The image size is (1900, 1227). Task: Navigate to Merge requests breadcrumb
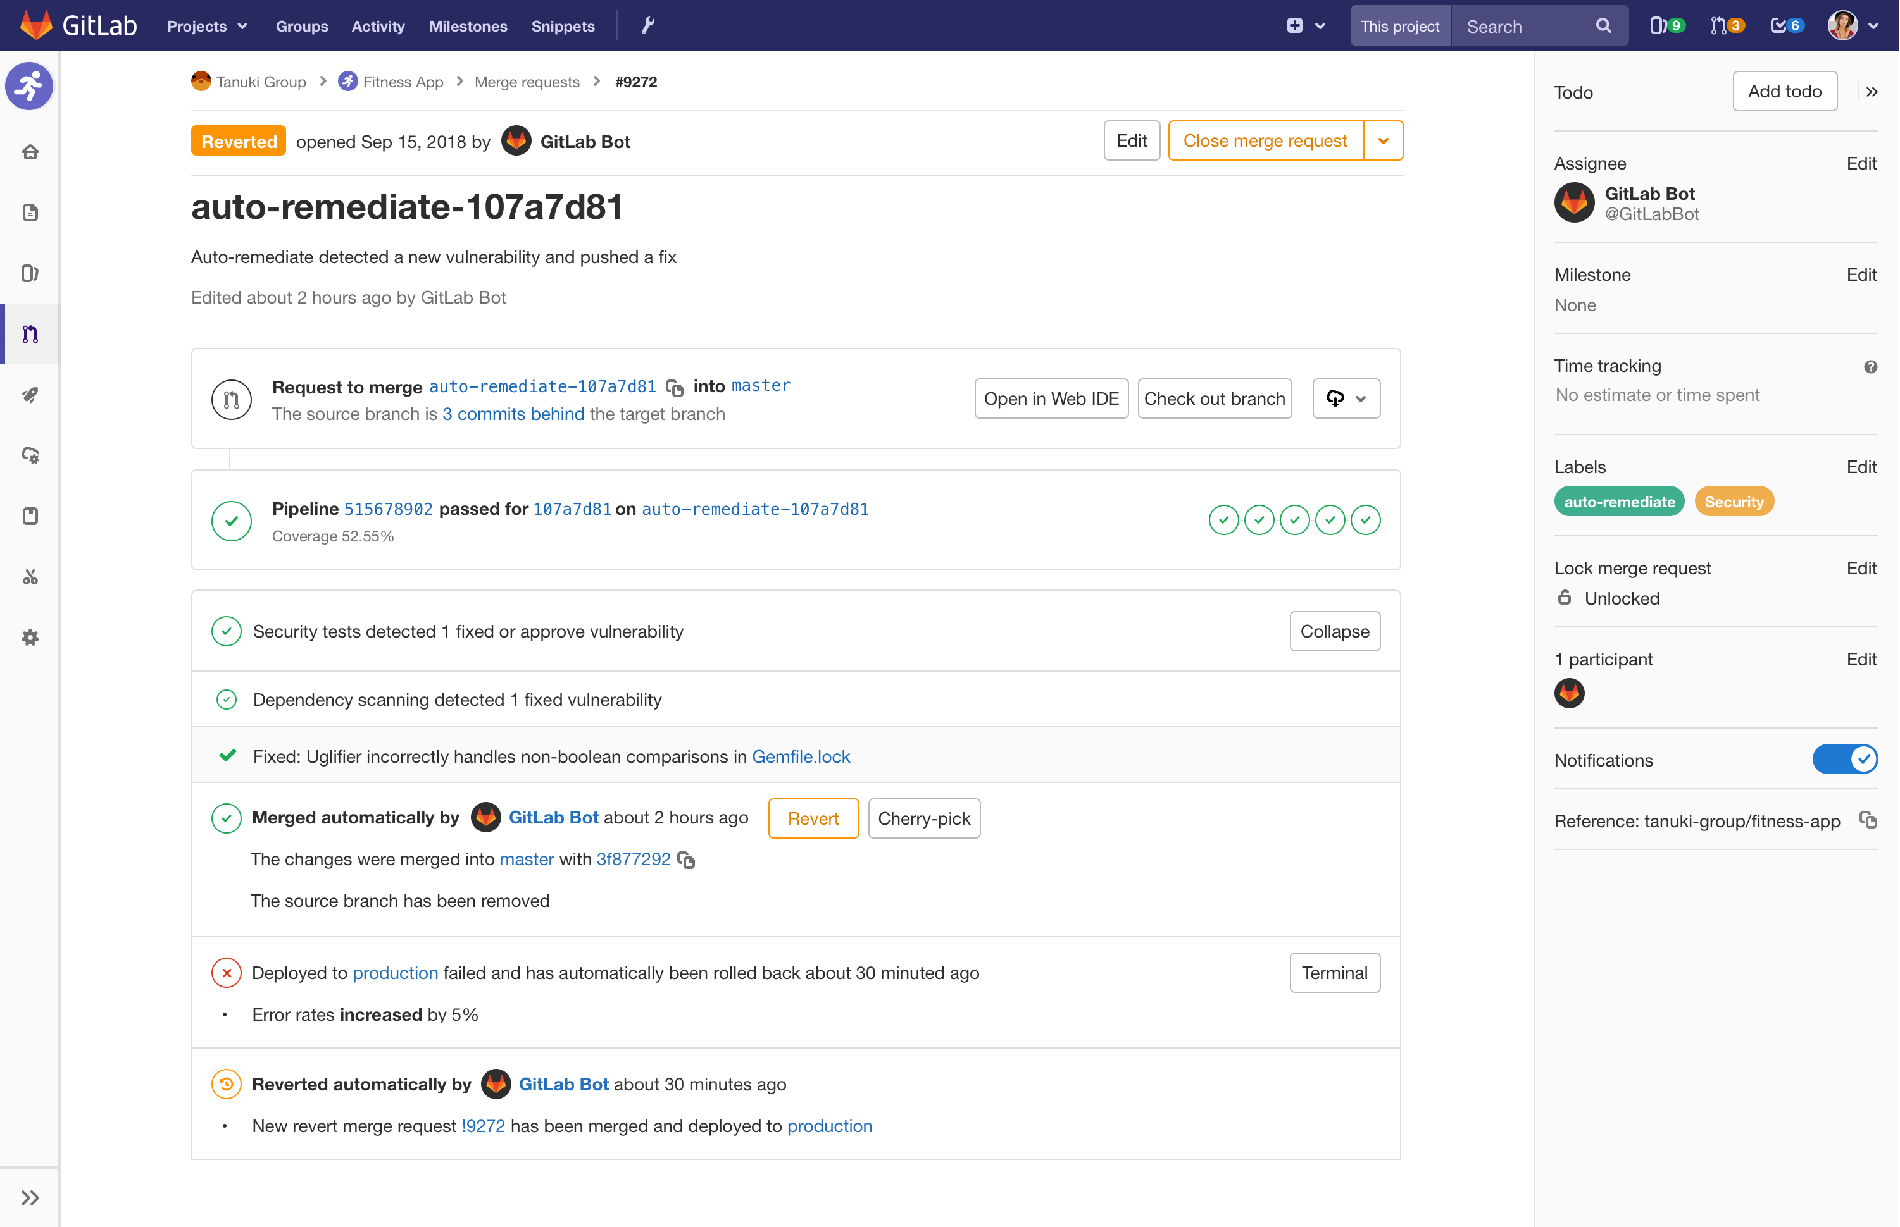[527, 82]
